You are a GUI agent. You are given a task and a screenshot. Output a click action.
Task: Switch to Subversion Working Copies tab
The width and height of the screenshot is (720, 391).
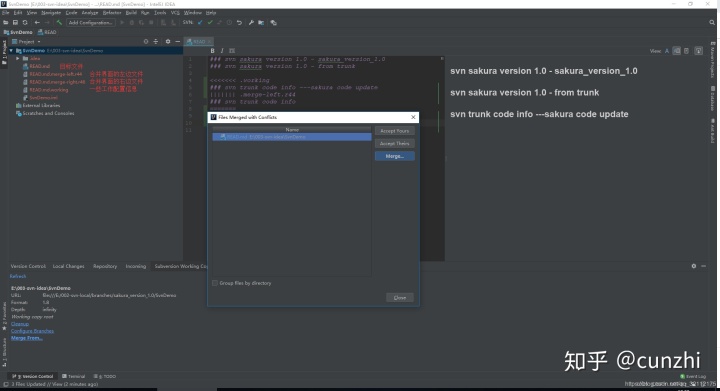pyautogui.click(x=181, y=266)
